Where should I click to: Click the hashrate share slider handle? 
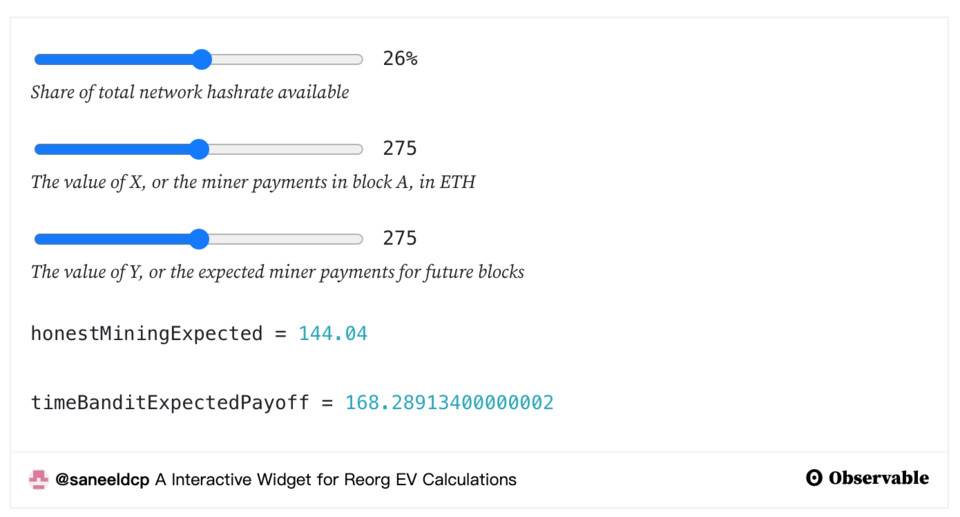click(201, 59)
